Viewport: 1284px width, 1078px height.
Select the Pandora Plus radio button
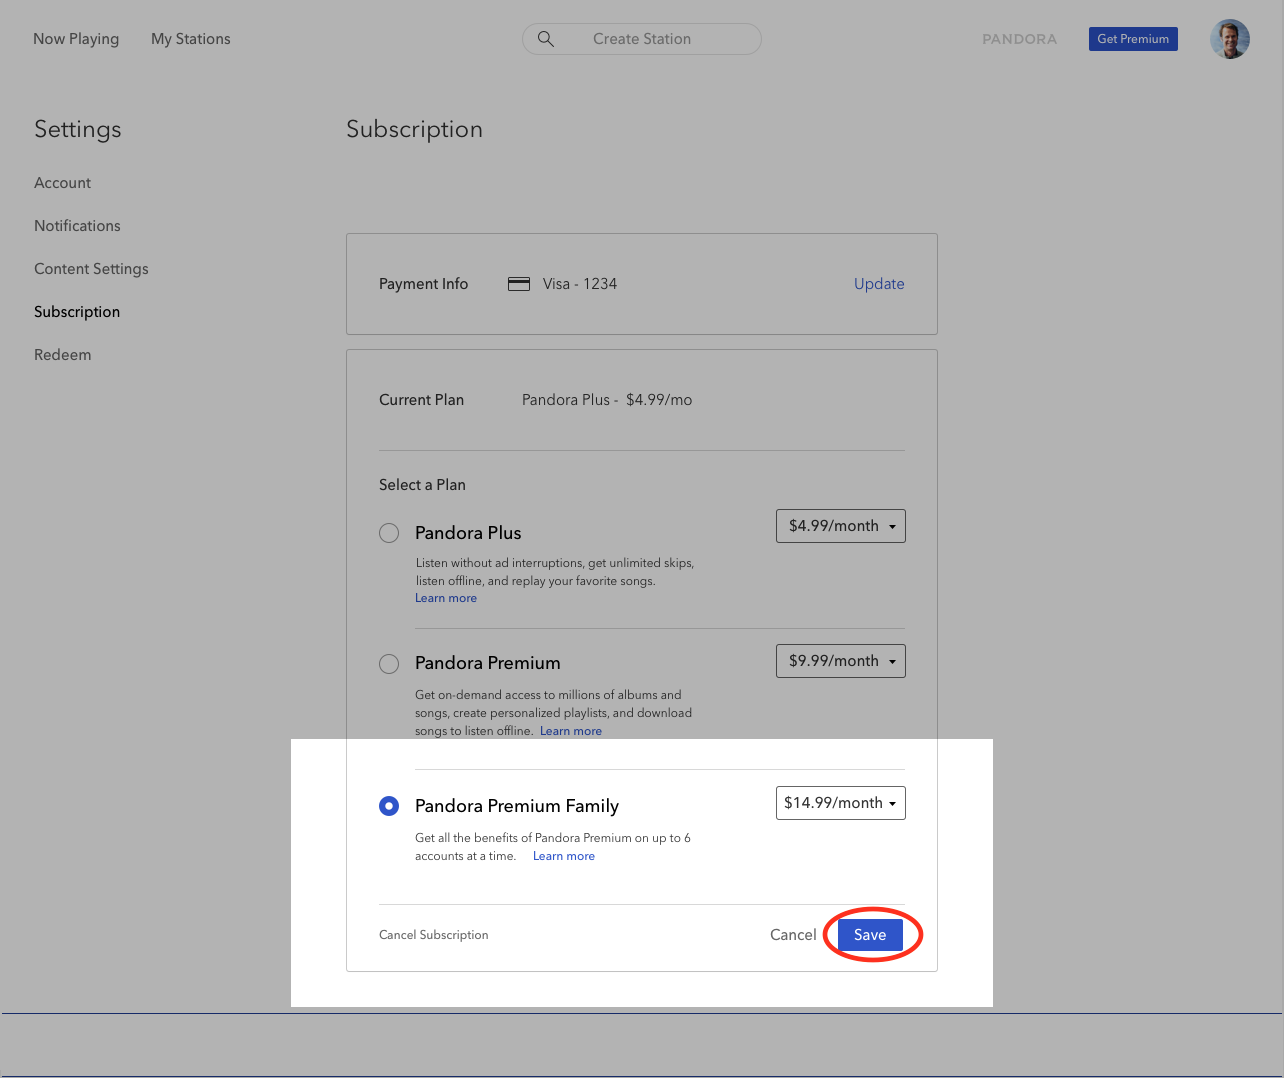pos(389,533)
